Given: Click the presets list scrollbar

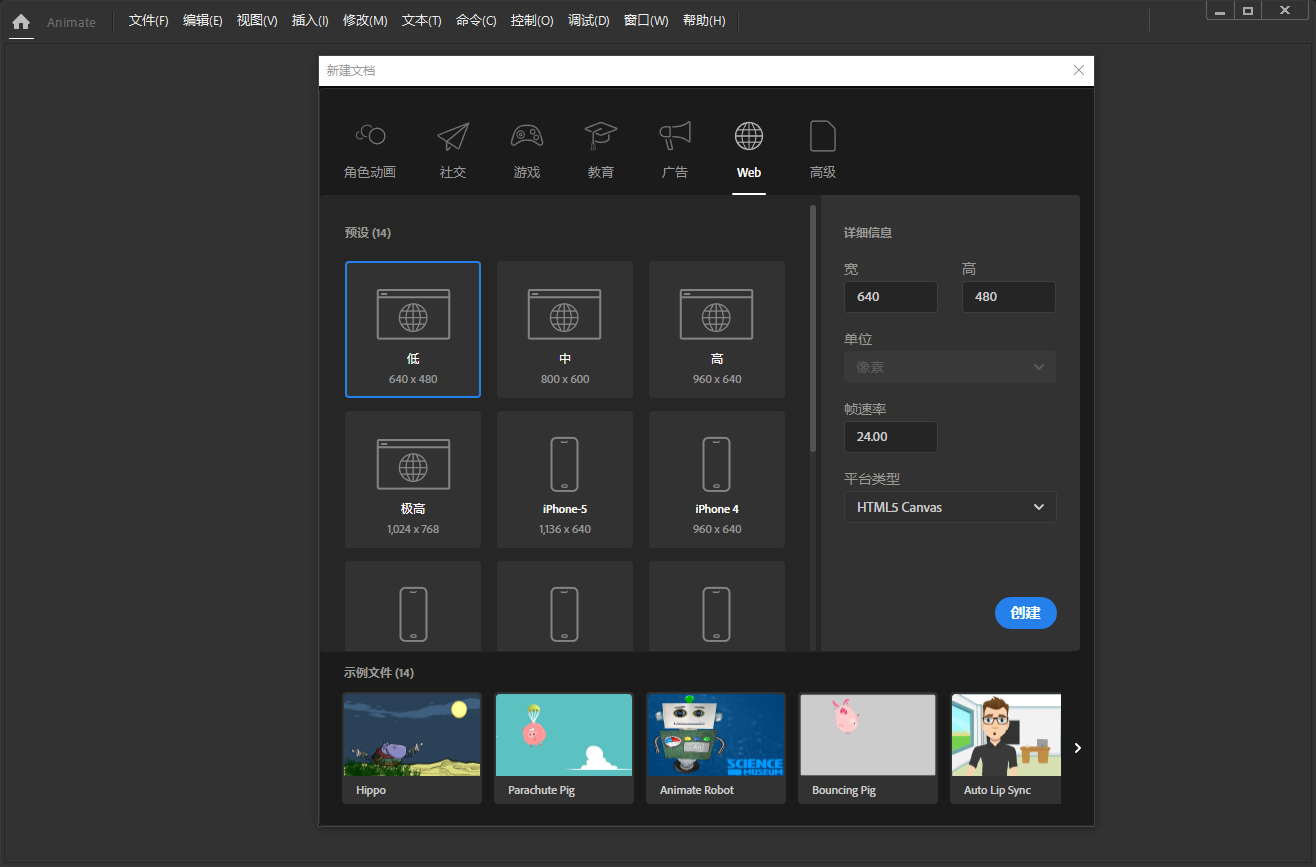Looking at the screenshot, I should [813, 328].
